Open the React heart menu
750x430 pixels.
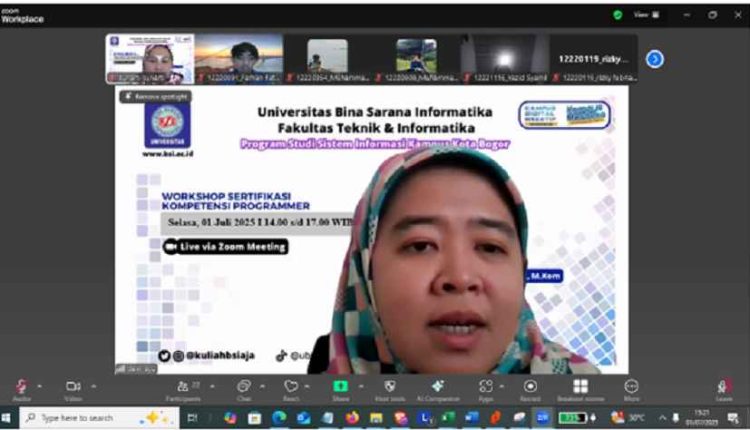pyautogui.click(x=291, y=390)
